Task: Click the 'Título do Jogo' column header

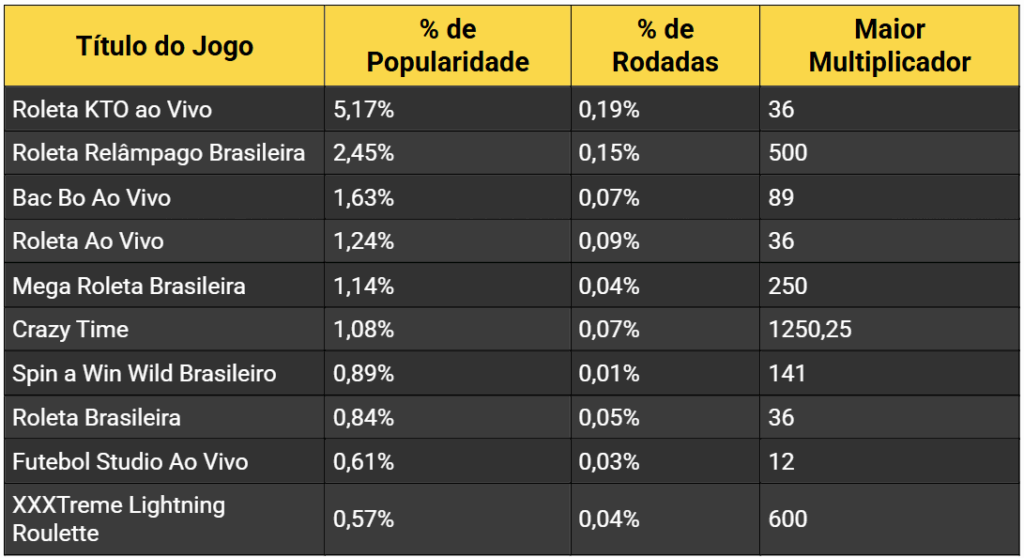Action: [x=165, y=46]
